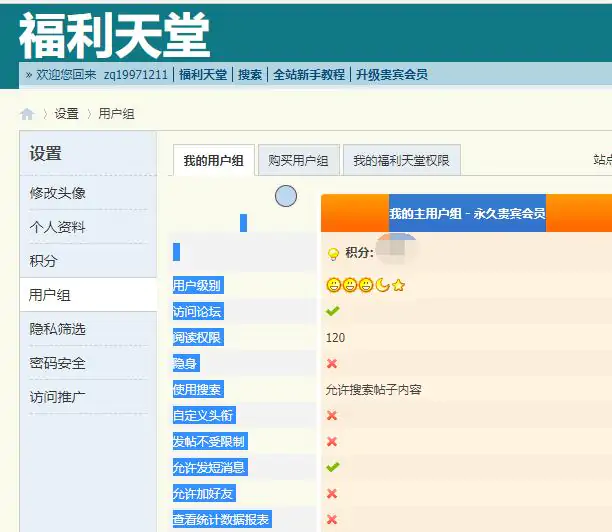
Task: Click username zq19971211 link
Action: 136,74
